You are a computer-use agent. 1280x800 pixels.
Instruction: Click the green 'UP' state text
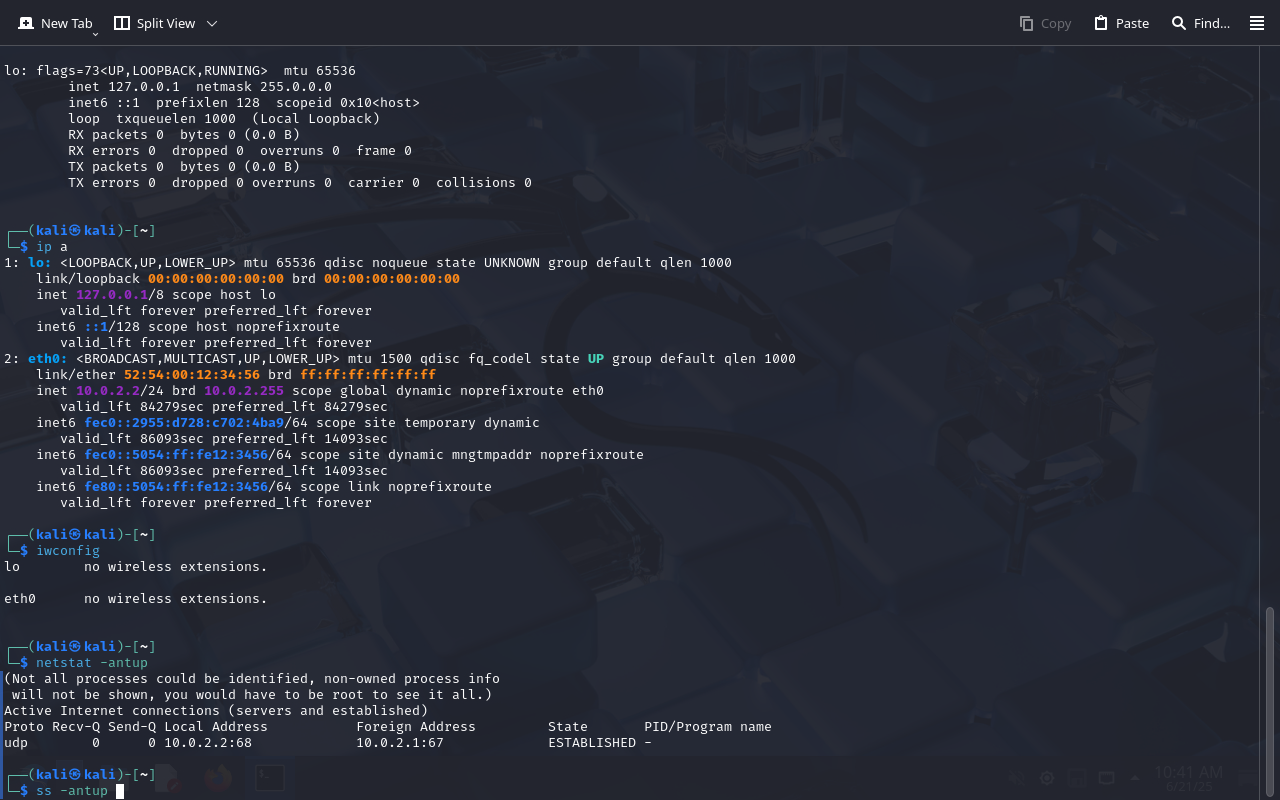[x=596, y=359]
